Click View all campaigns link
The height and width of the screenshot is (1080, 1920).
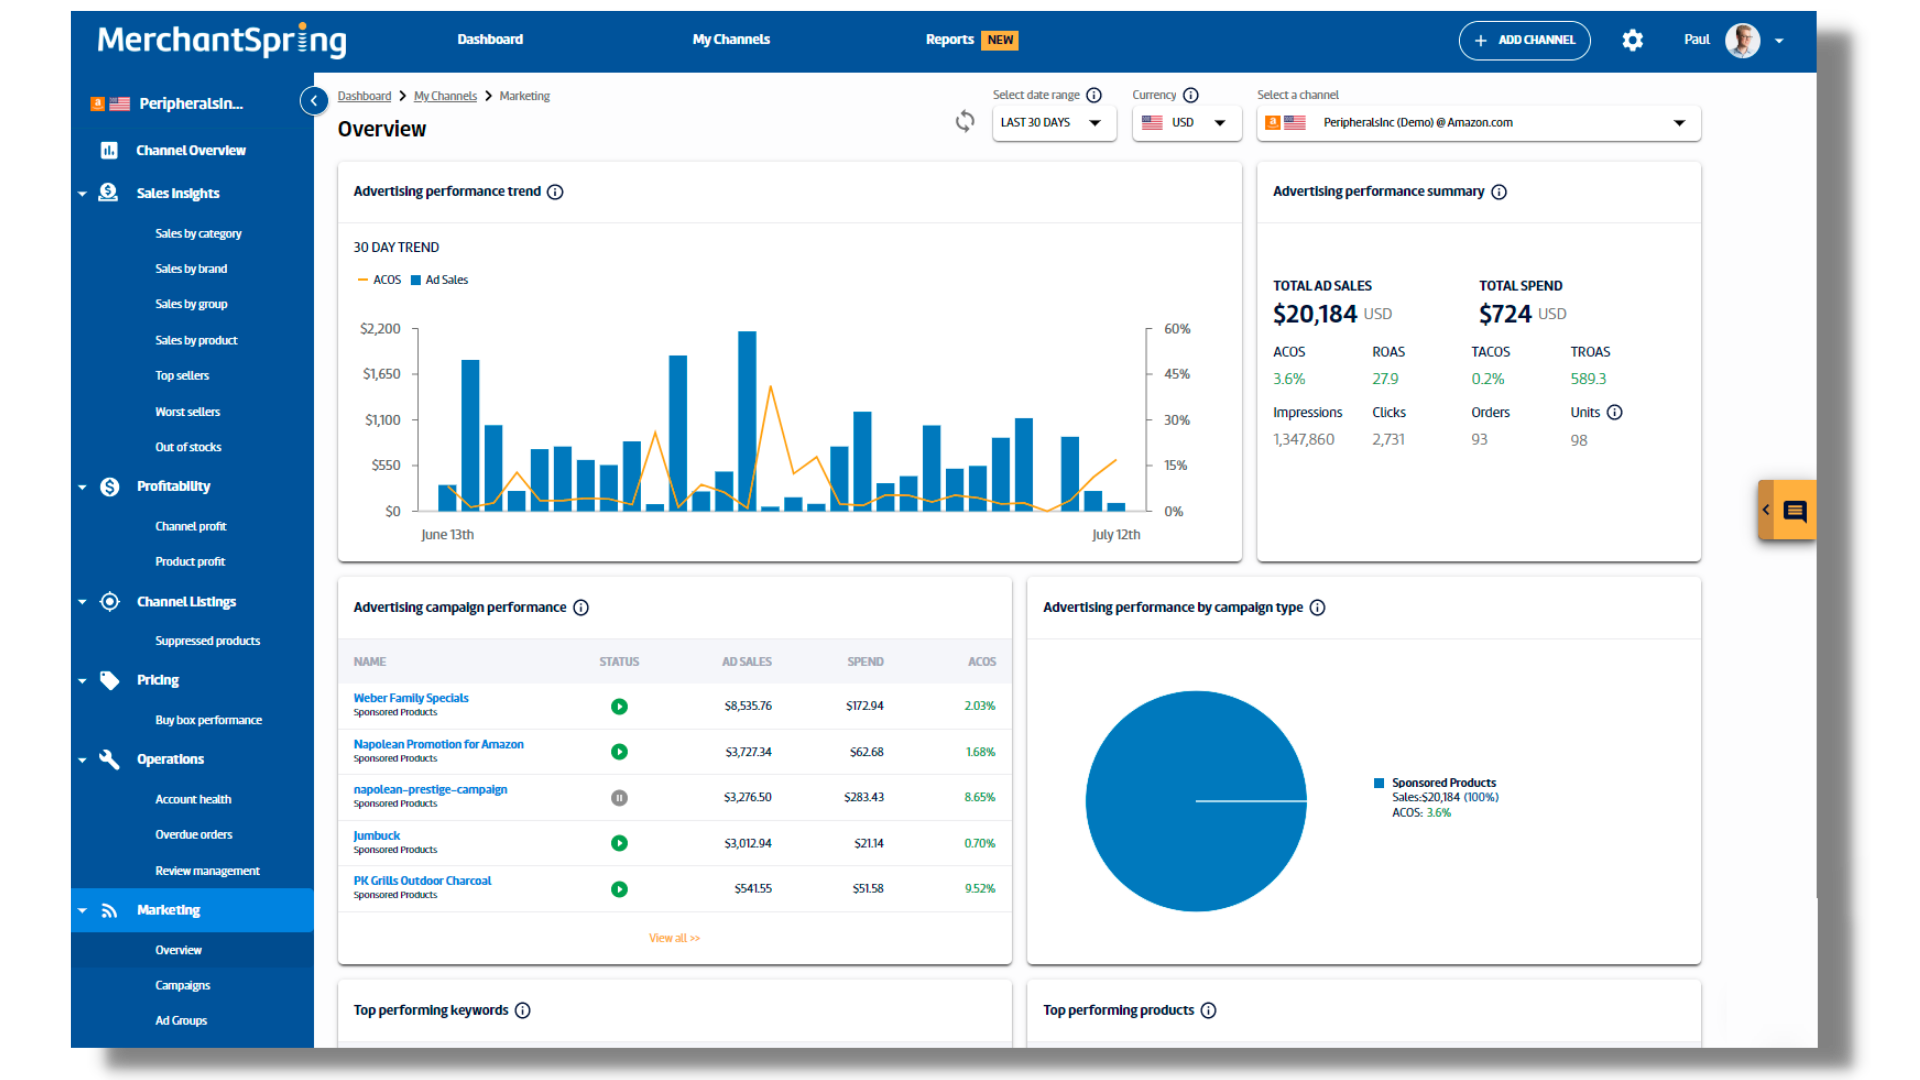click(x=674, y=938)
